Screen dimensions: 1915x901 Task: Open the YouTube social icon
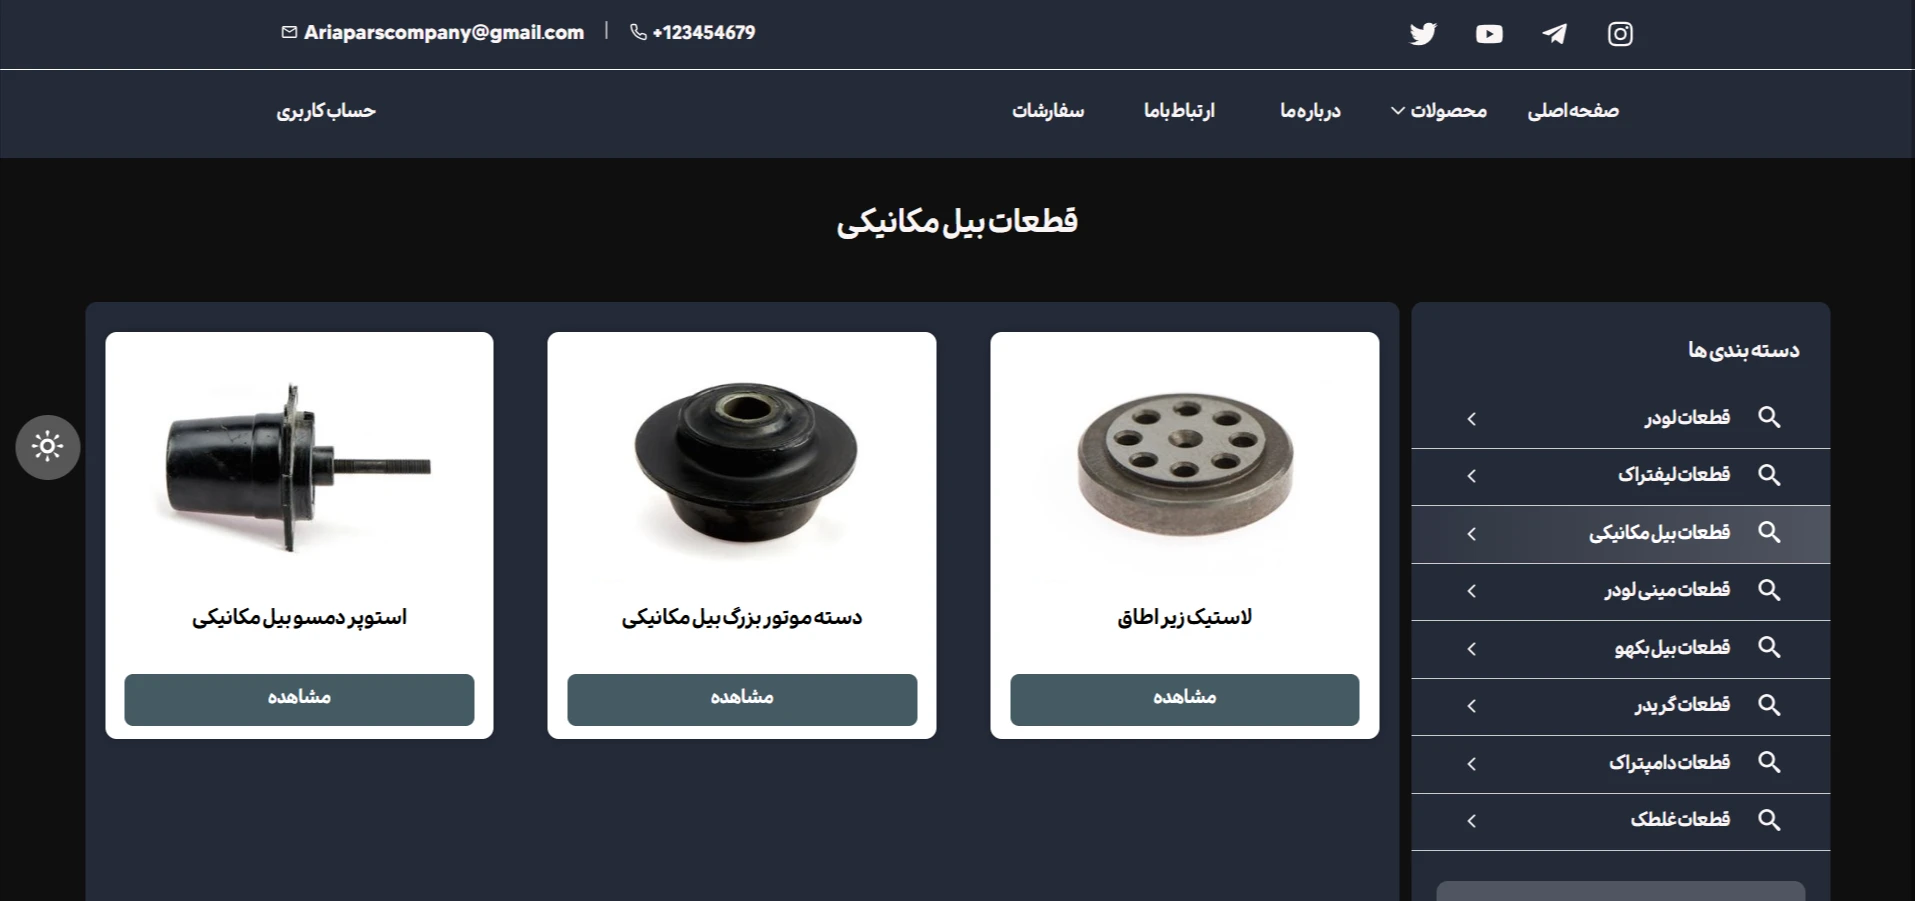tap(1489, 34)
